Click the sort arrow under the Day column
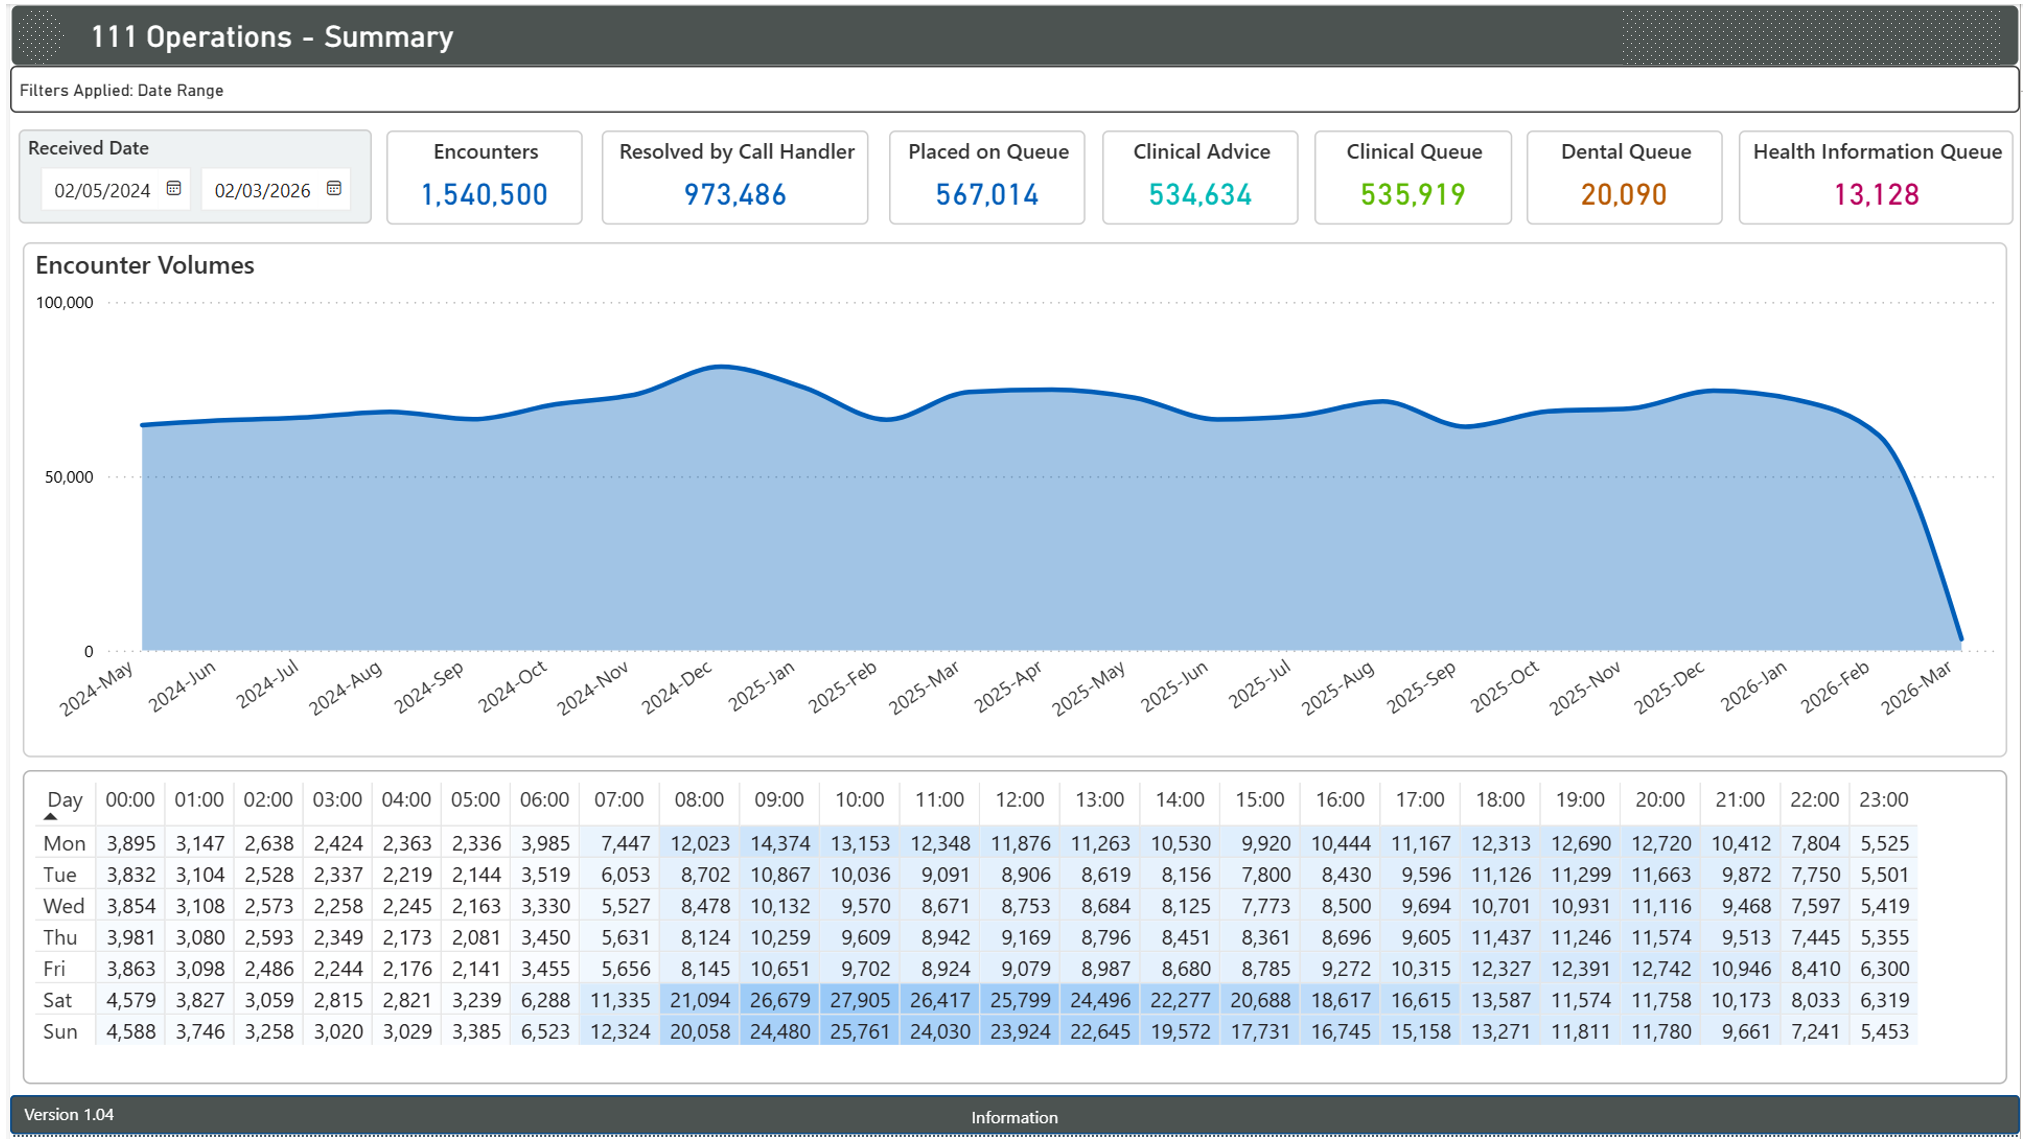This screenshot has height=1140, width=2027. coord(51,817)
